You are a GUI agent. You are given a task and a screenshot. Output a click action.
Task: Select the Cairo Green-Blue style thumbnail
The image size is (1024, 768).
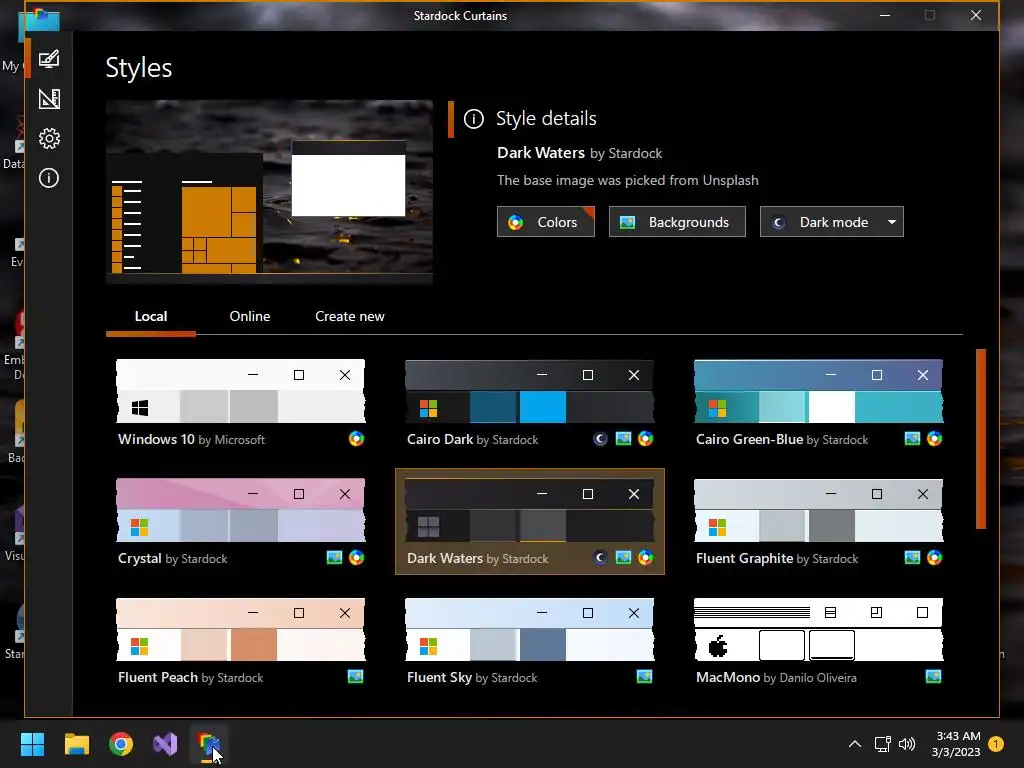point(818,391)
